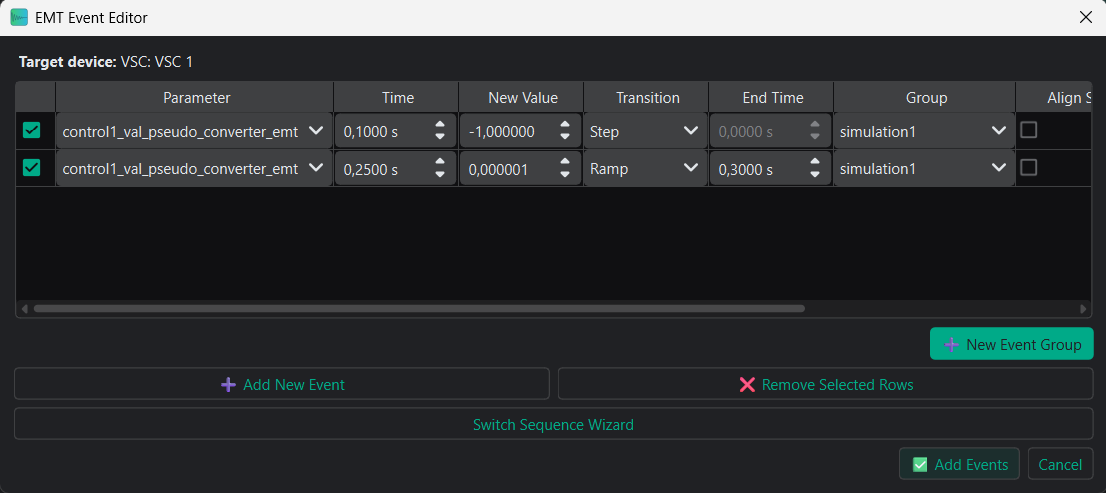Click the EMT Event Editor app icon
Image resolution: width=1106 pixels, height=493 pixels.
point(19,18)
